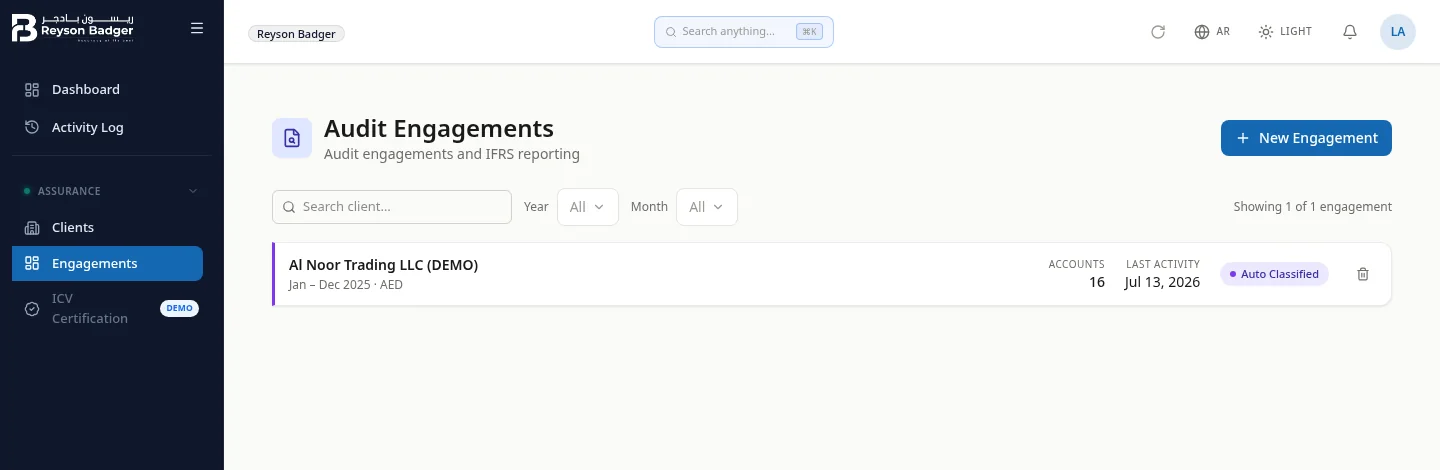Click the DEMO badge on ICV Certification
The image size is (1440, 470).
[180, 308]
